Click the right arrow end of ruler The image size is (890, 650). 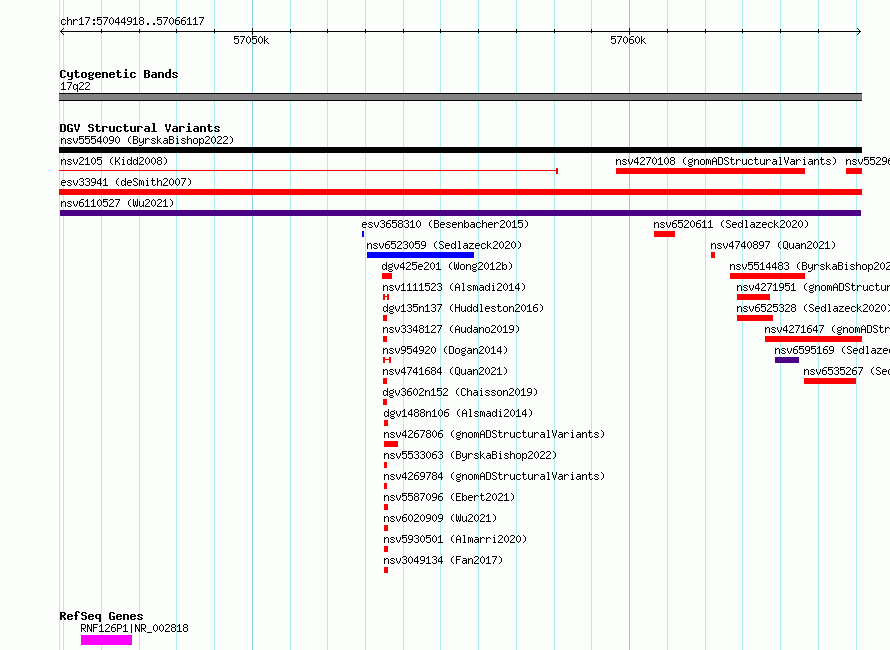[859, 31]
